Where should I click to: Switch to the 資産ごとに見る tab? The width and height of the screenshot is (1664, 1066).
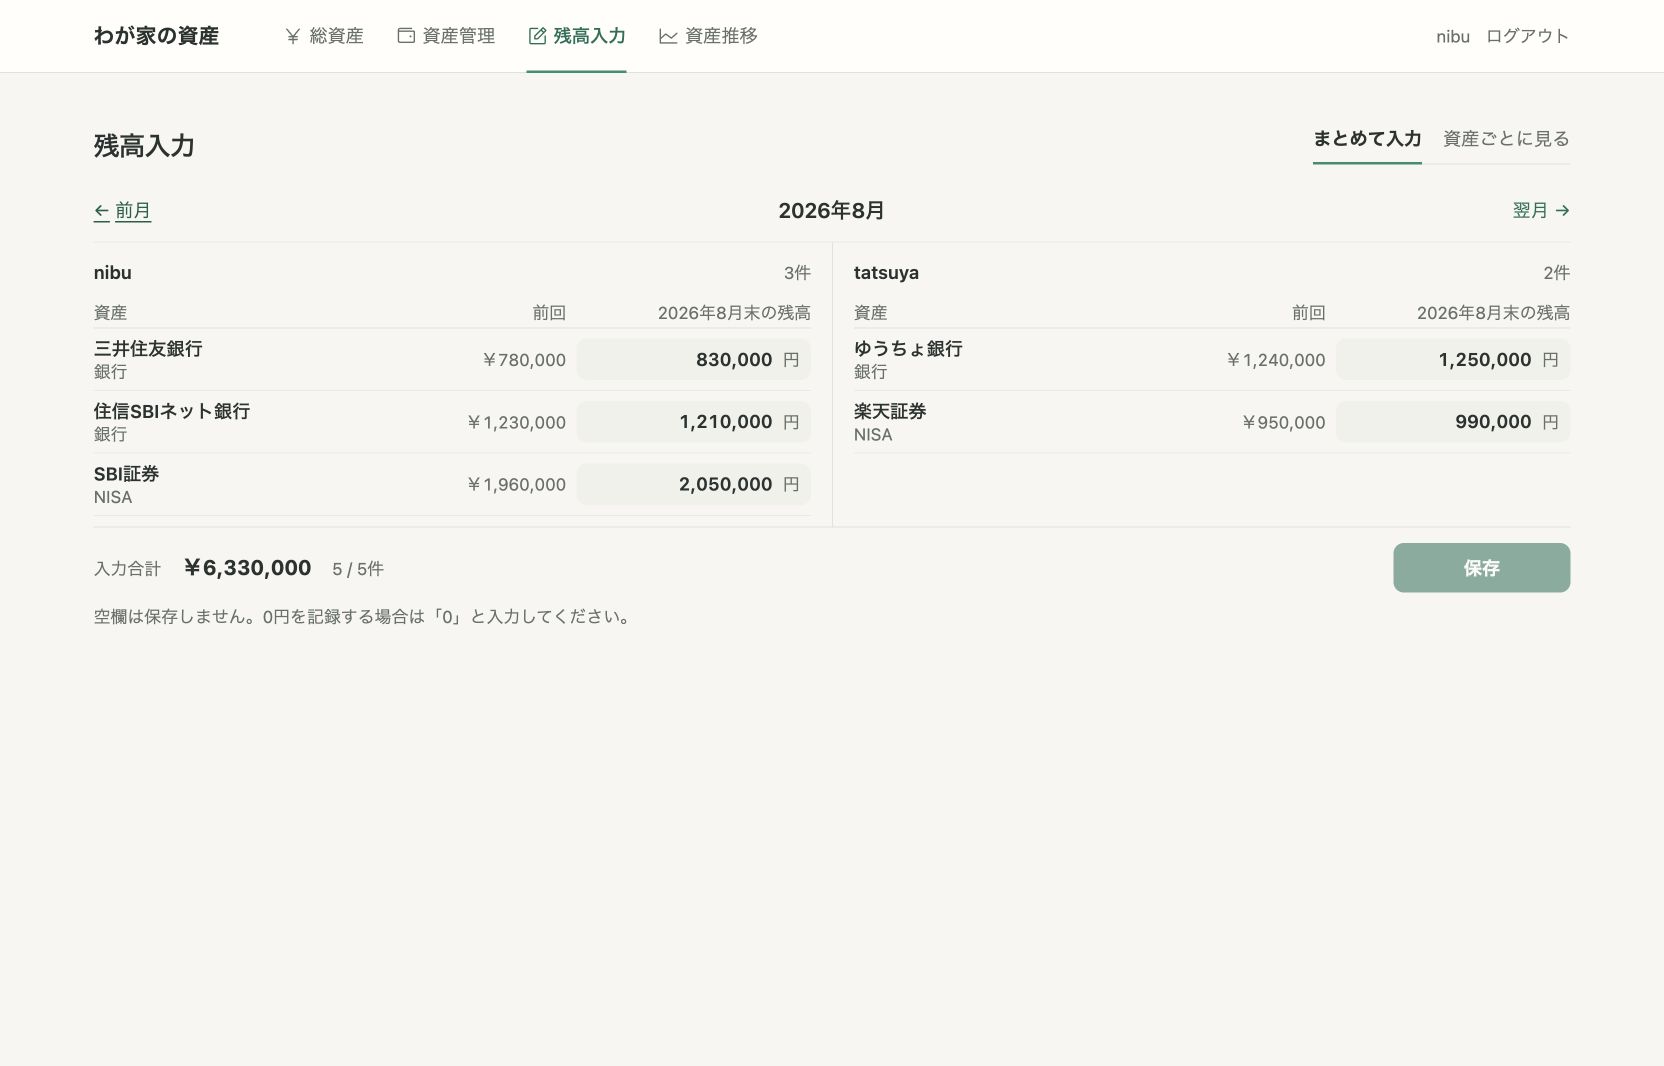pyautogui.click(x=1506, y=139)
